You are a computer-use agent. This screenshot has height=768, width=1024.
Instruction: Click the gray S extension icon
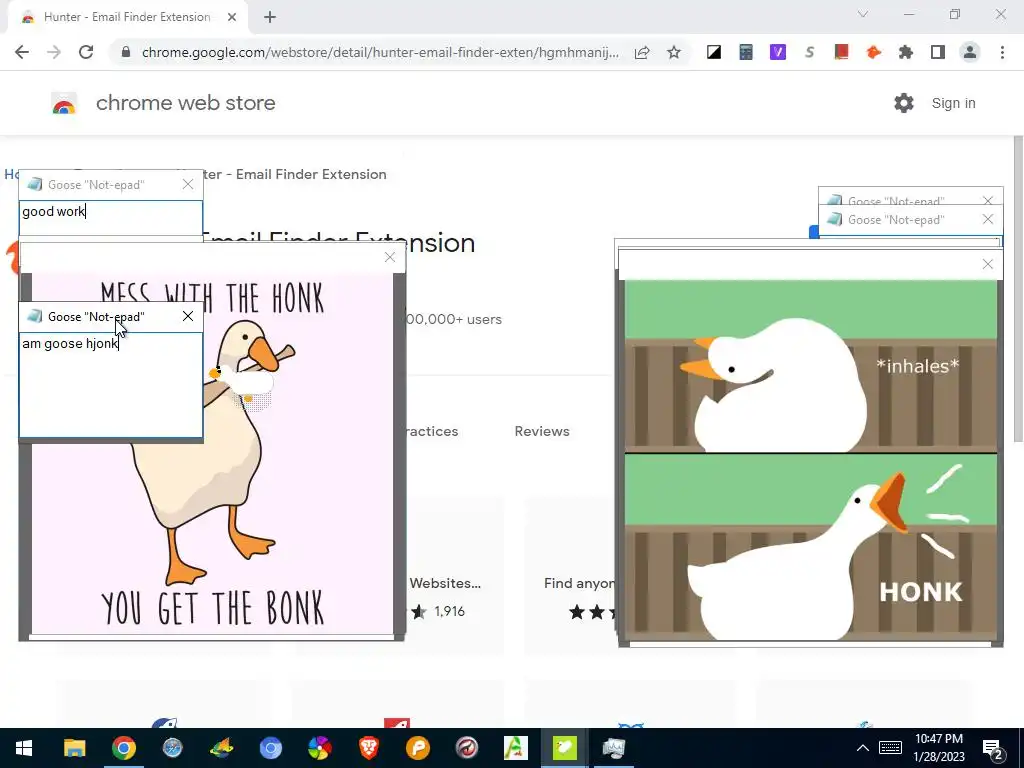810,52
